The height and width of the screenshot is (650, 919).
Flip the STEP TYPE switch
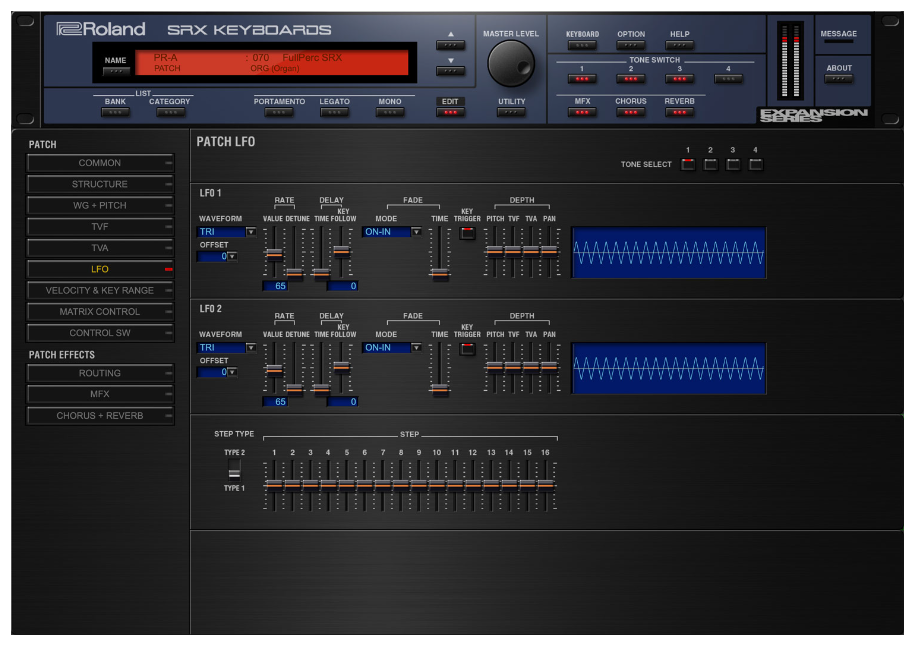(x=234, y=471)
